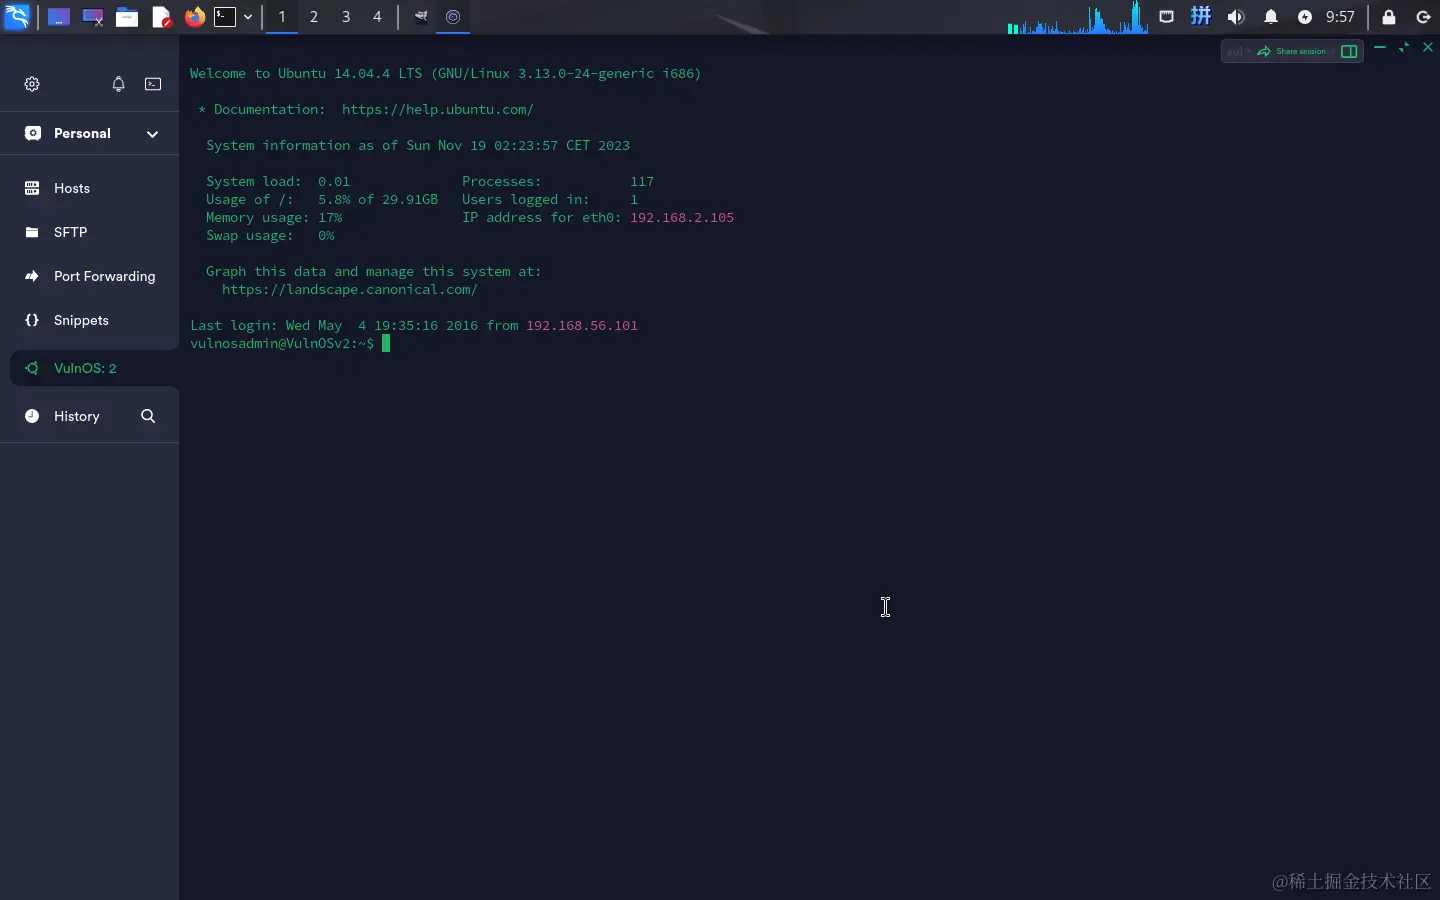This screenshot has height=900, width=1440.
Task: Open the Kali applications menu
Action: coord(17,16)
